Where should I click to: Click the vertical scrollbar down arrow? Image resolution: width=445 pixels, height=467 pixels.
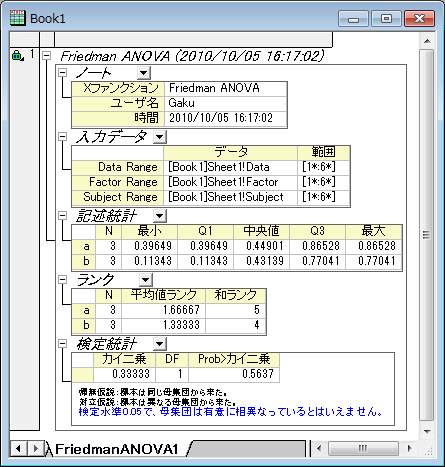[427, 431]
